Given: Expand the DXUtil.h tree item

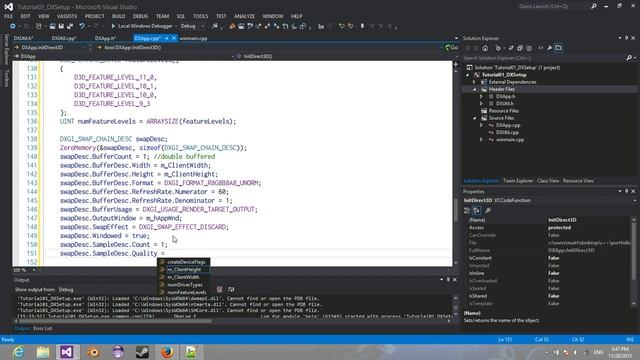Looking at the screenshot, I should point(482,104).
